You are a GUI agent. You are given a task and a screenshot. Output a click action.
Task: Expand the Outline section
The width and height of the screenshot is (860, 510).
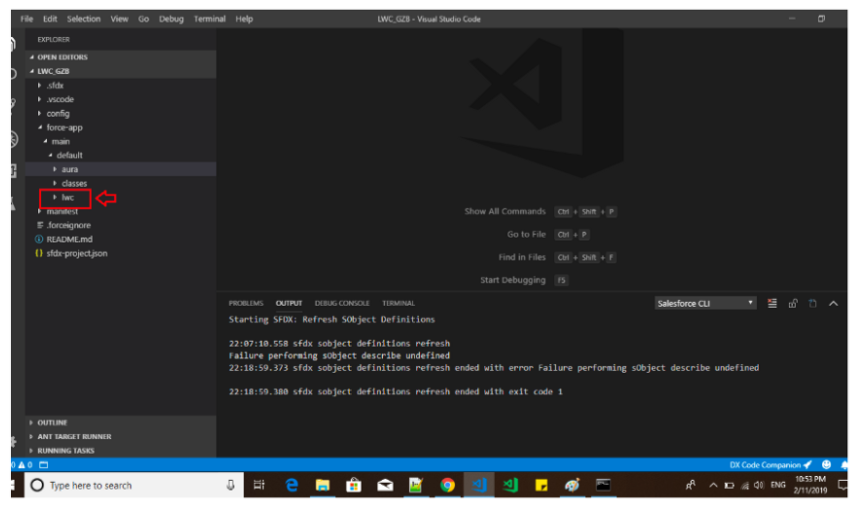[120, 423]
